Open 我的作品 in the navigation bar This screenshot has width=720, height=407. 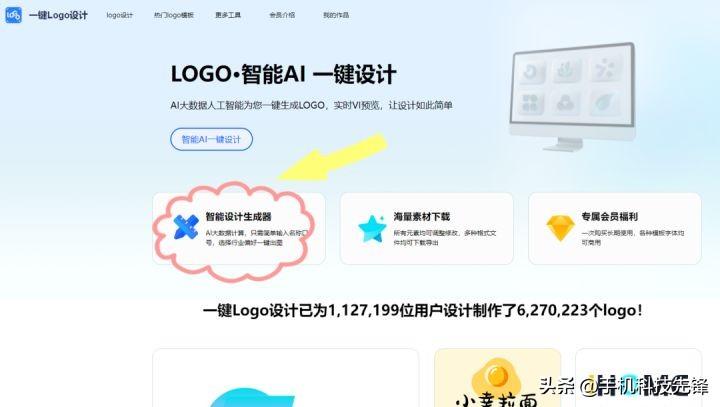(336, 15)
